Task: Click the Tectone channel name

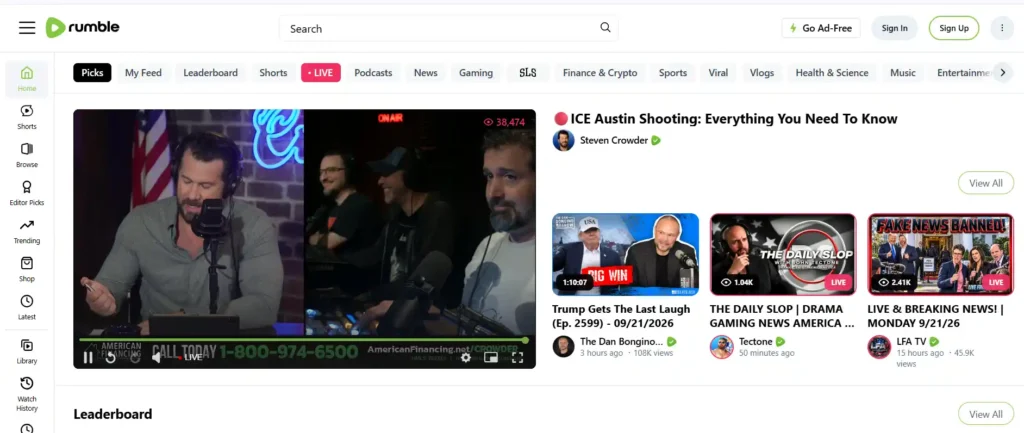Action: coord(756,342)
